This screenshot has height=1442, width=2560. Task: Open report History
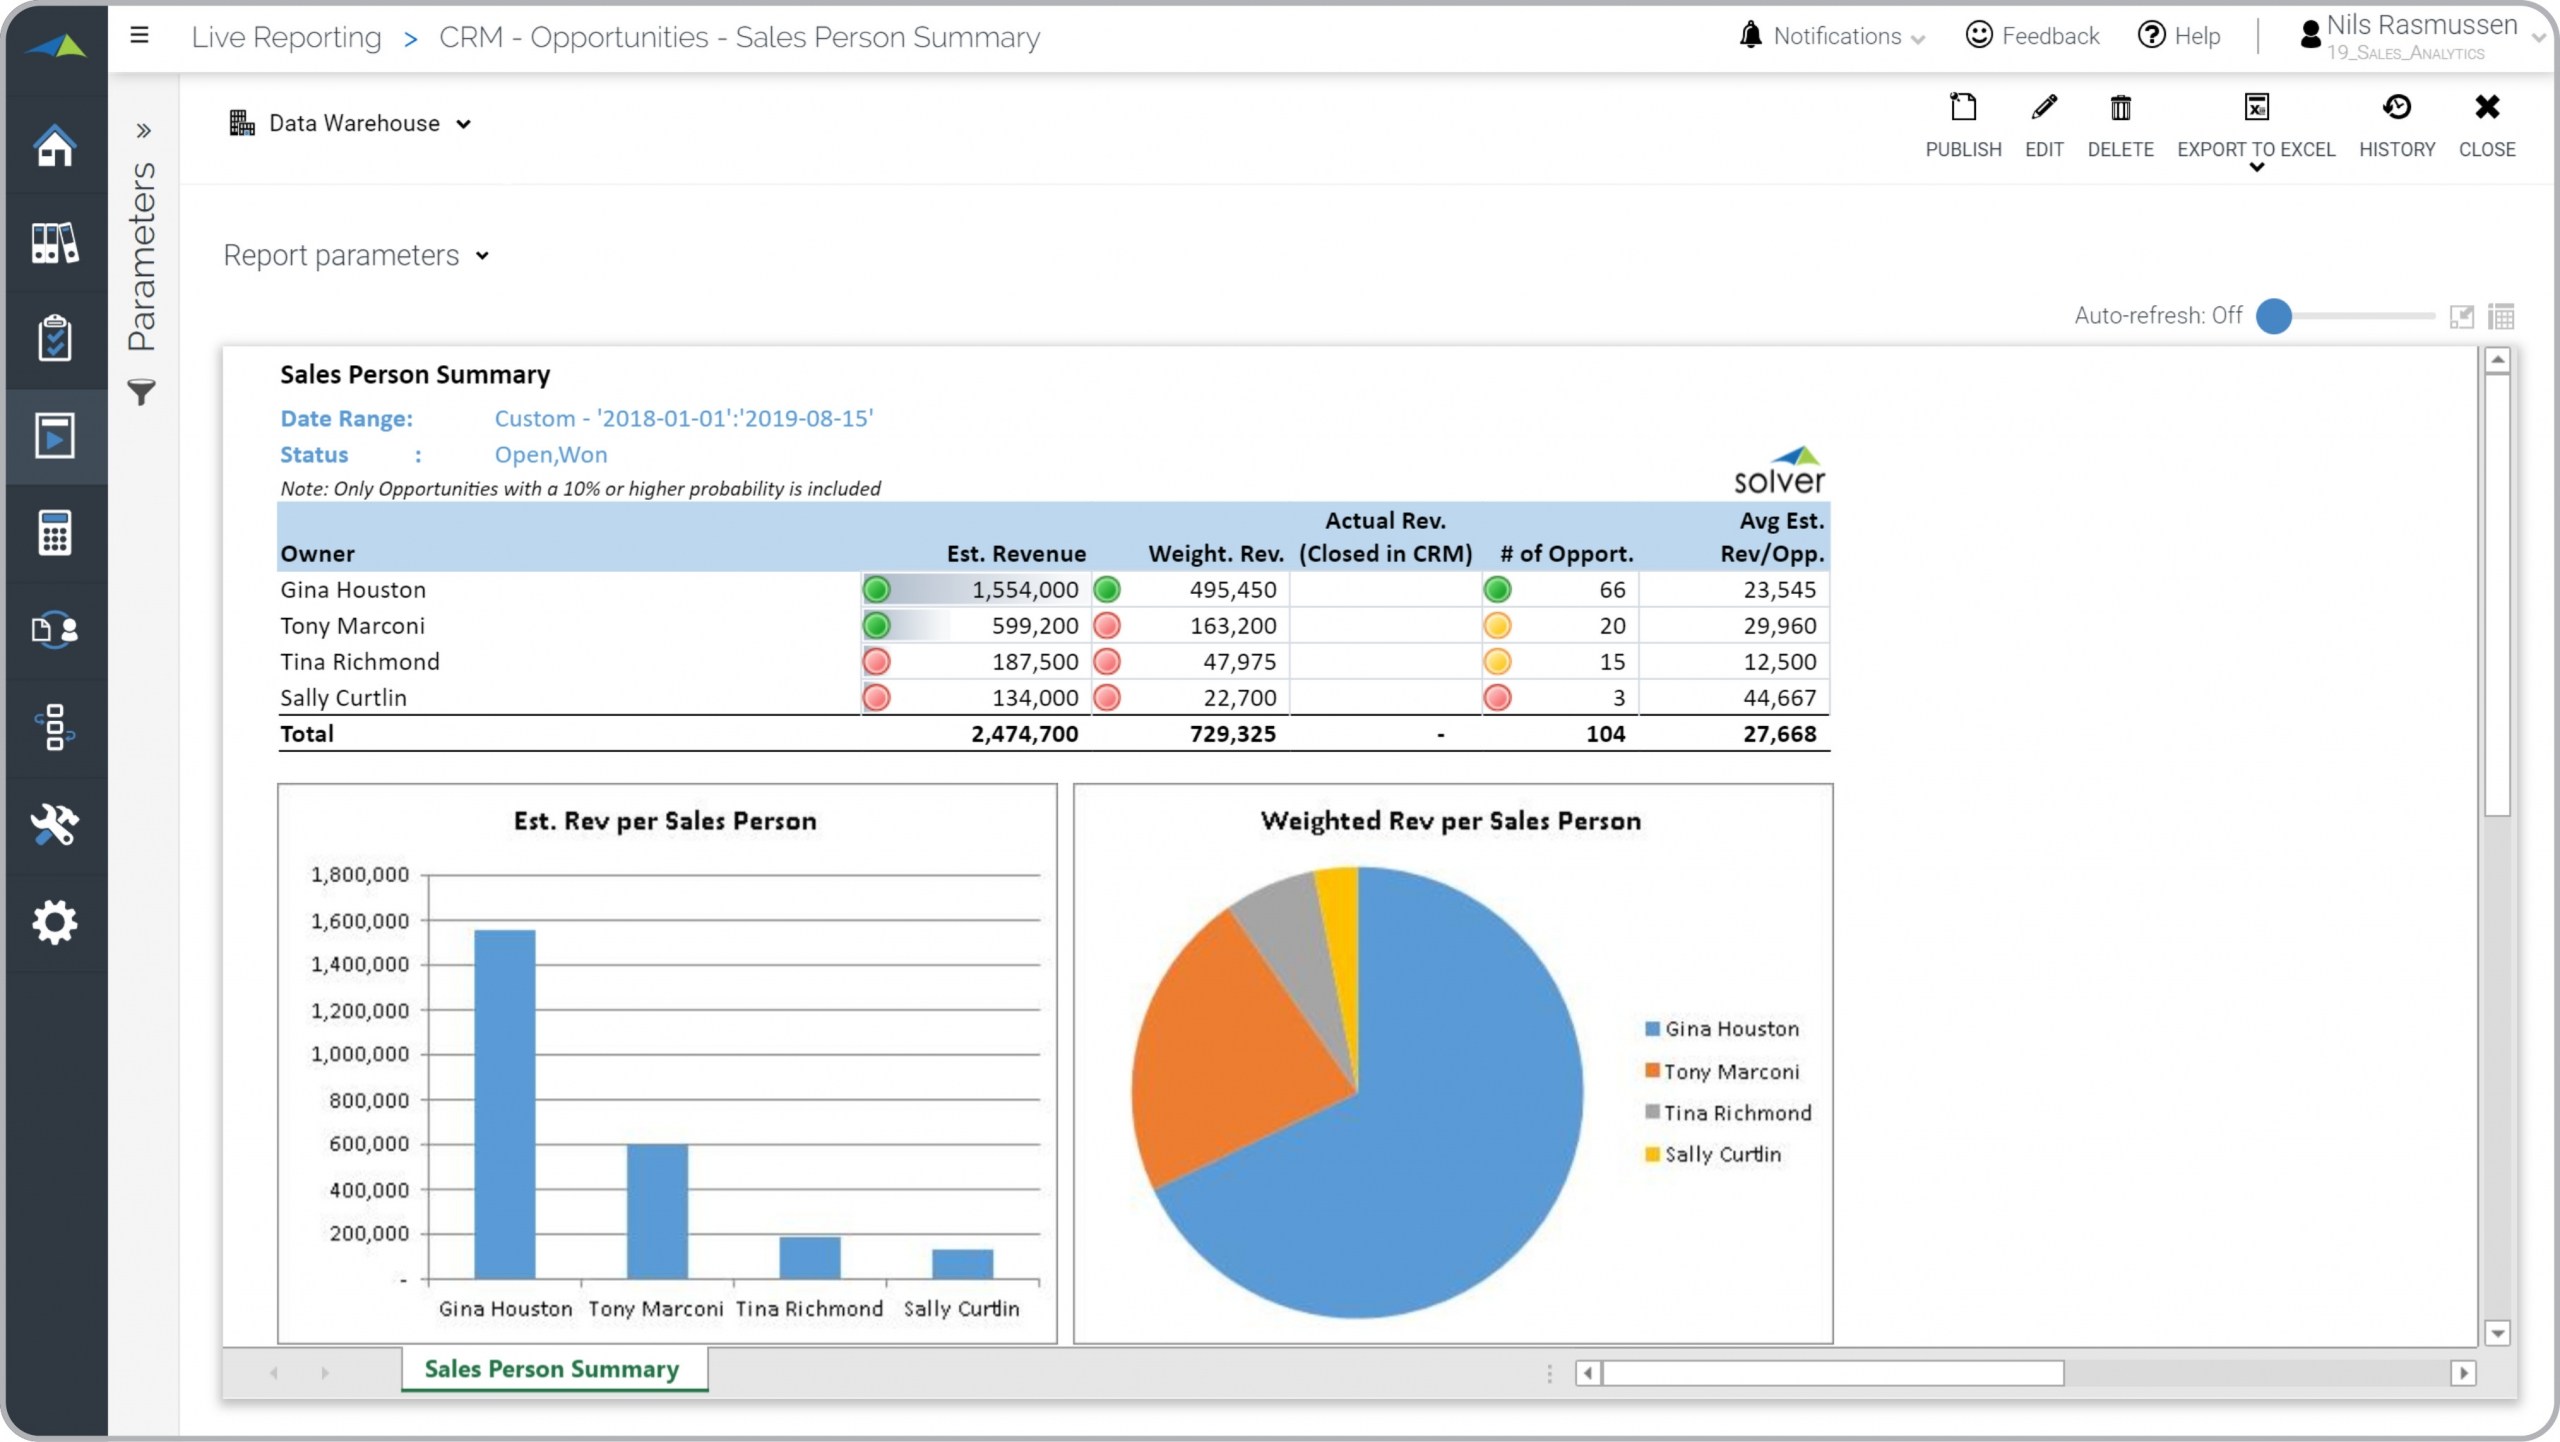pyautogui.click(x=2396, y=108)
